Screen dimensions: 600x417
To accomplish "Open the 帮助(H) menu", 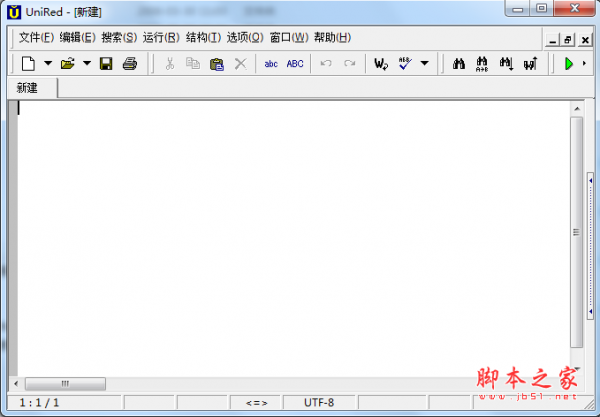I will [x=332, y=37].
